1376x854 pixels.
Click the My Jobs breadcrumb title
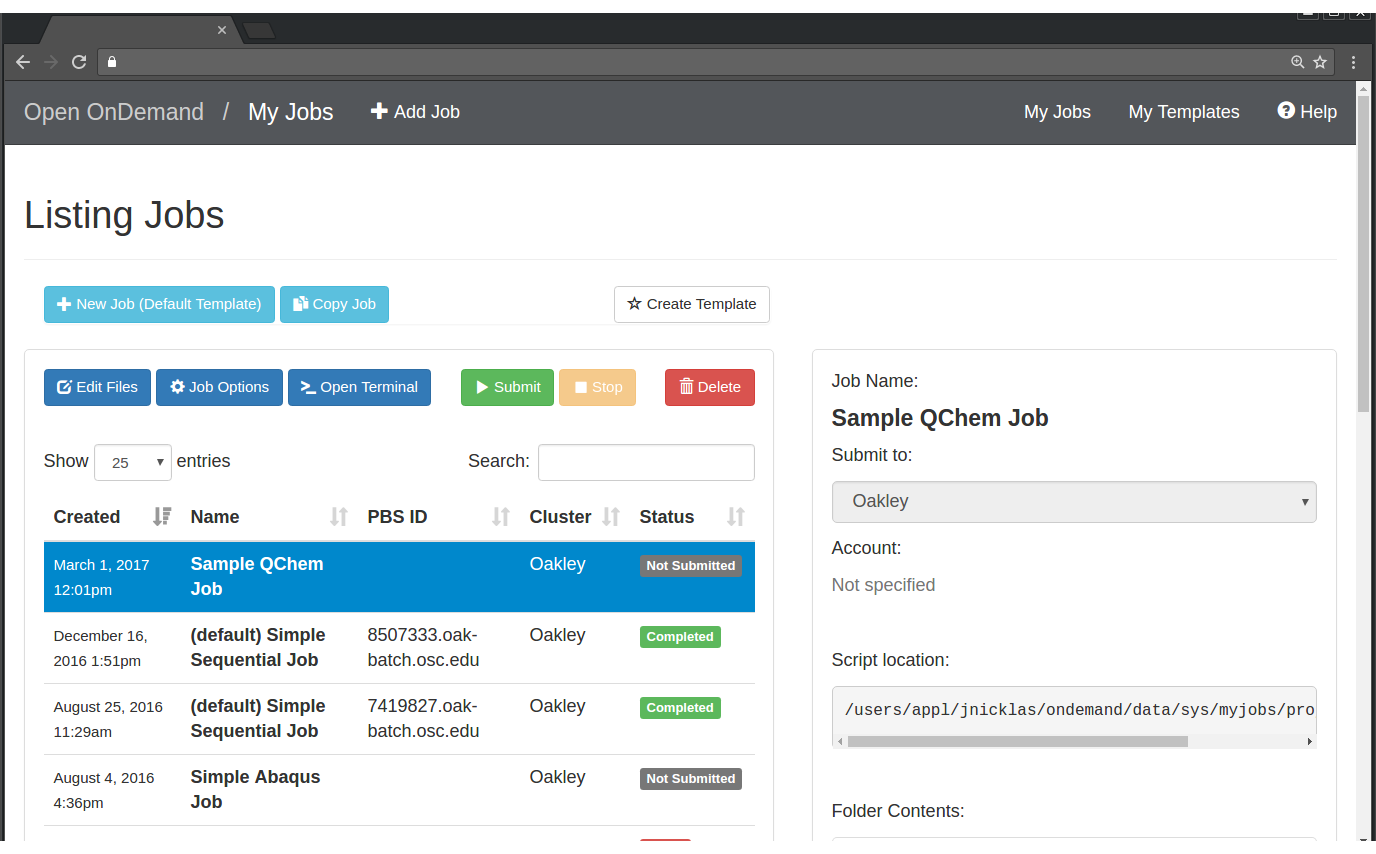(x=291, y=112)
